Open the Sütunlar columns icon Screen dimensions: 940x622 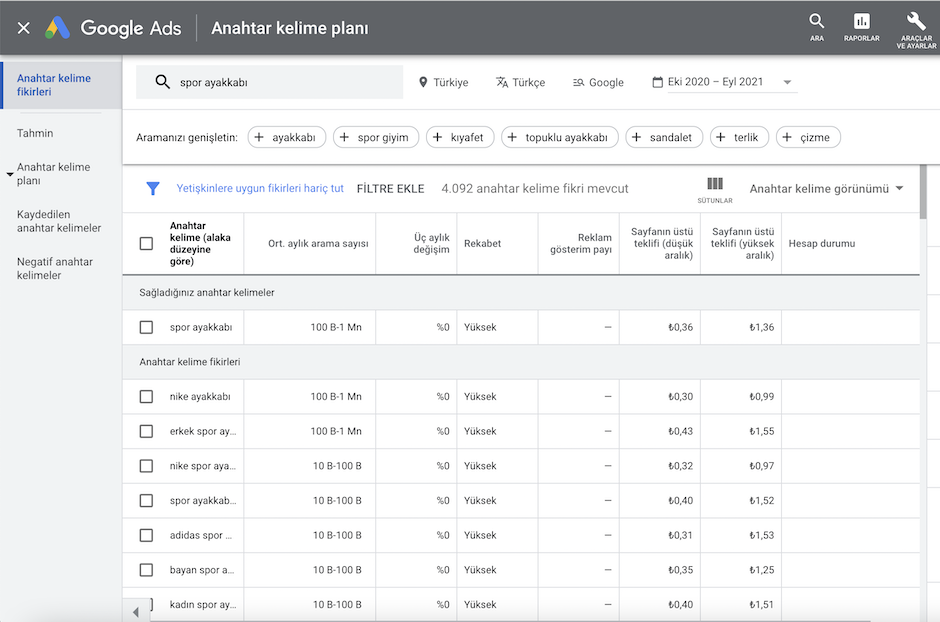tap(714, 185)
